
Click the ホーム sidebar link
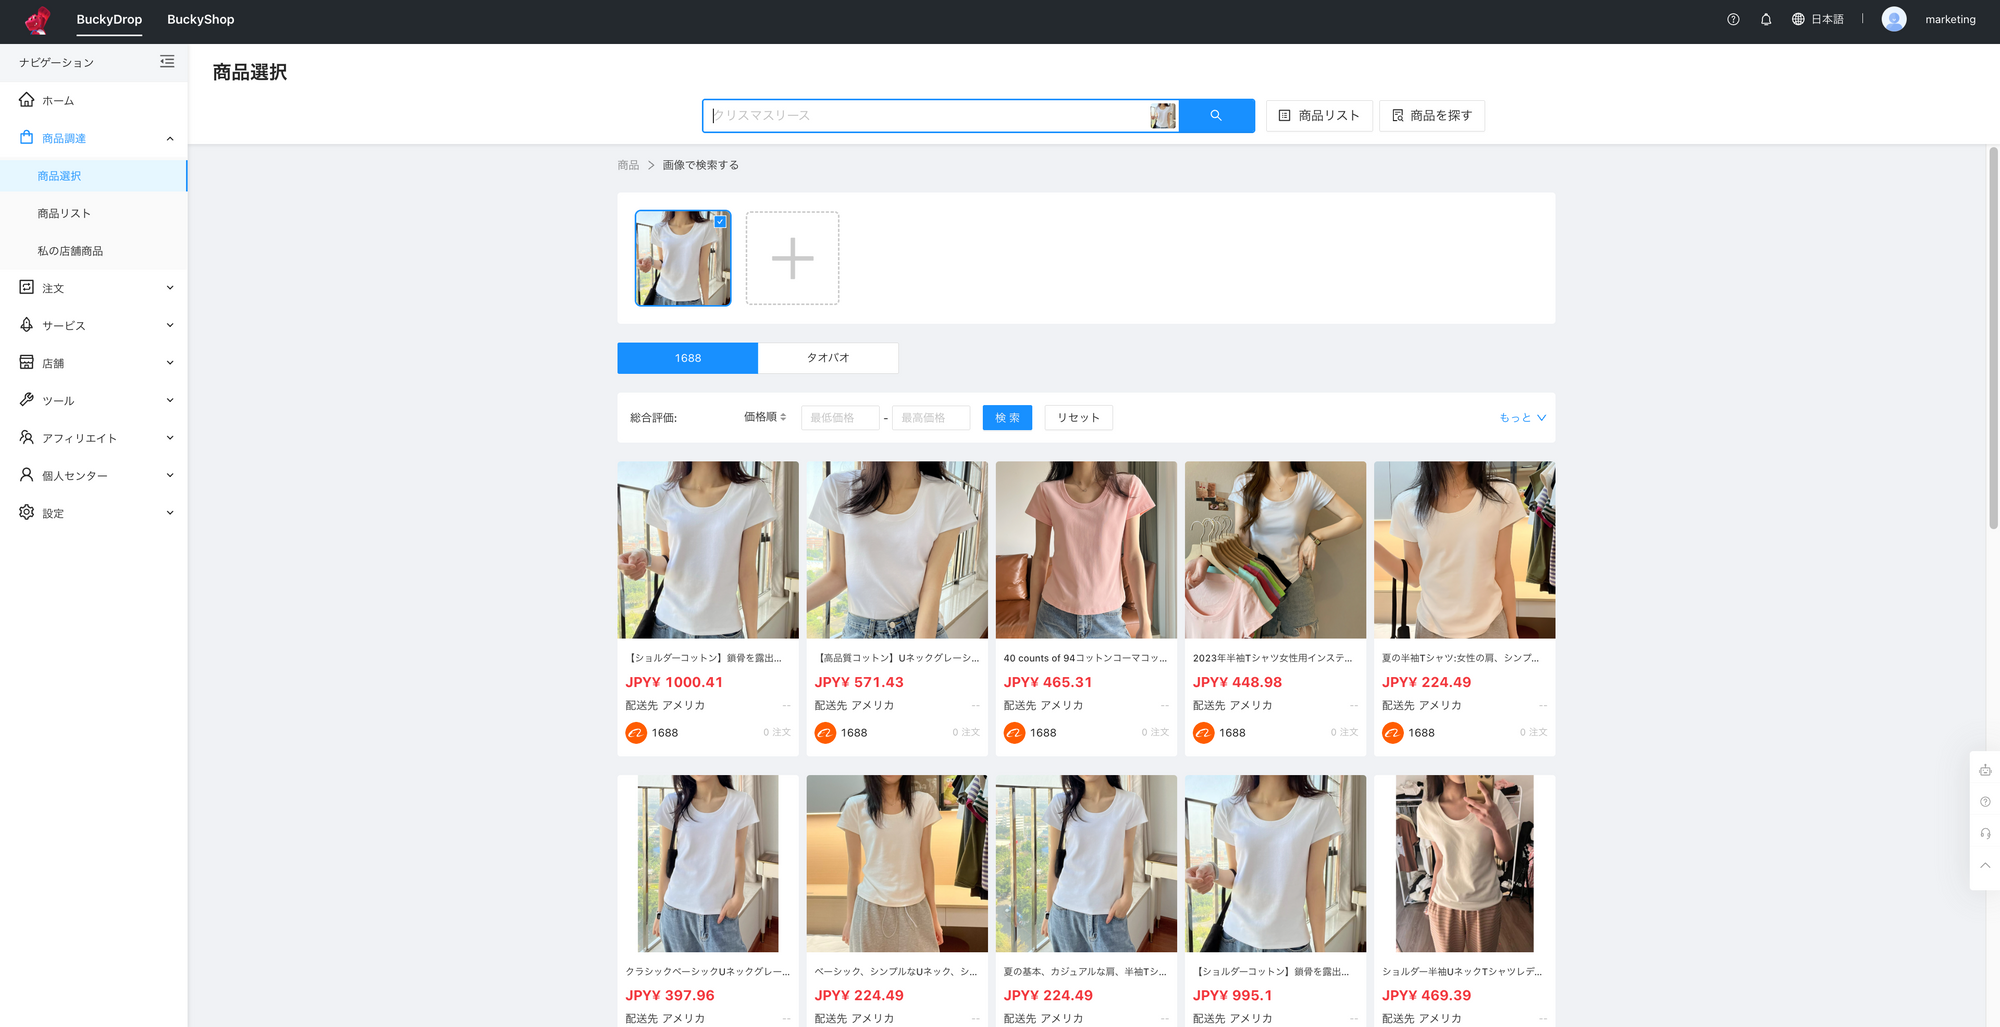[x=58, y=101]
